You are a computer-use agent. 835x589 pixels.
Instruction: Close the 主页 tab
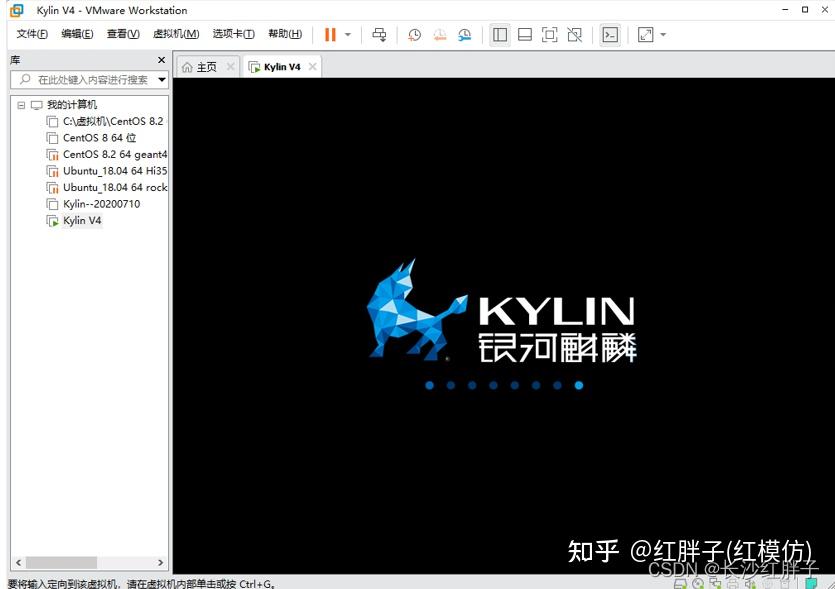[x=231, y=67]
